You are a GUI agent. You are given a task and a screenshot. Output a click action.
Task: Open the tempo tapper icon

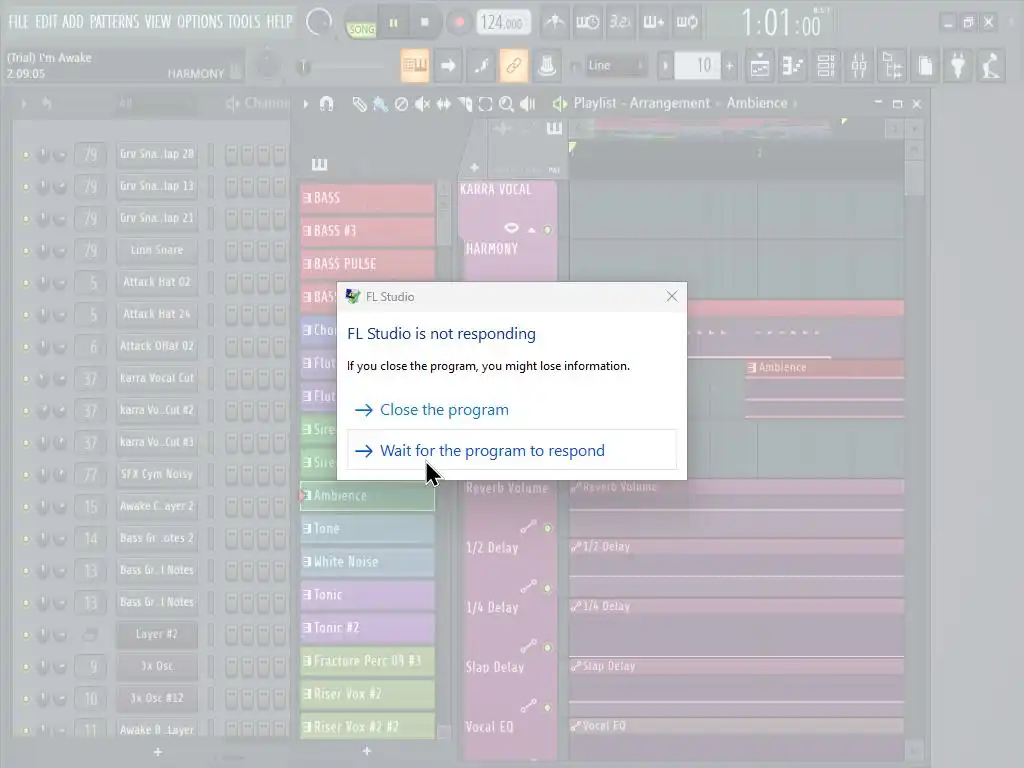click(x=991, y=65)
